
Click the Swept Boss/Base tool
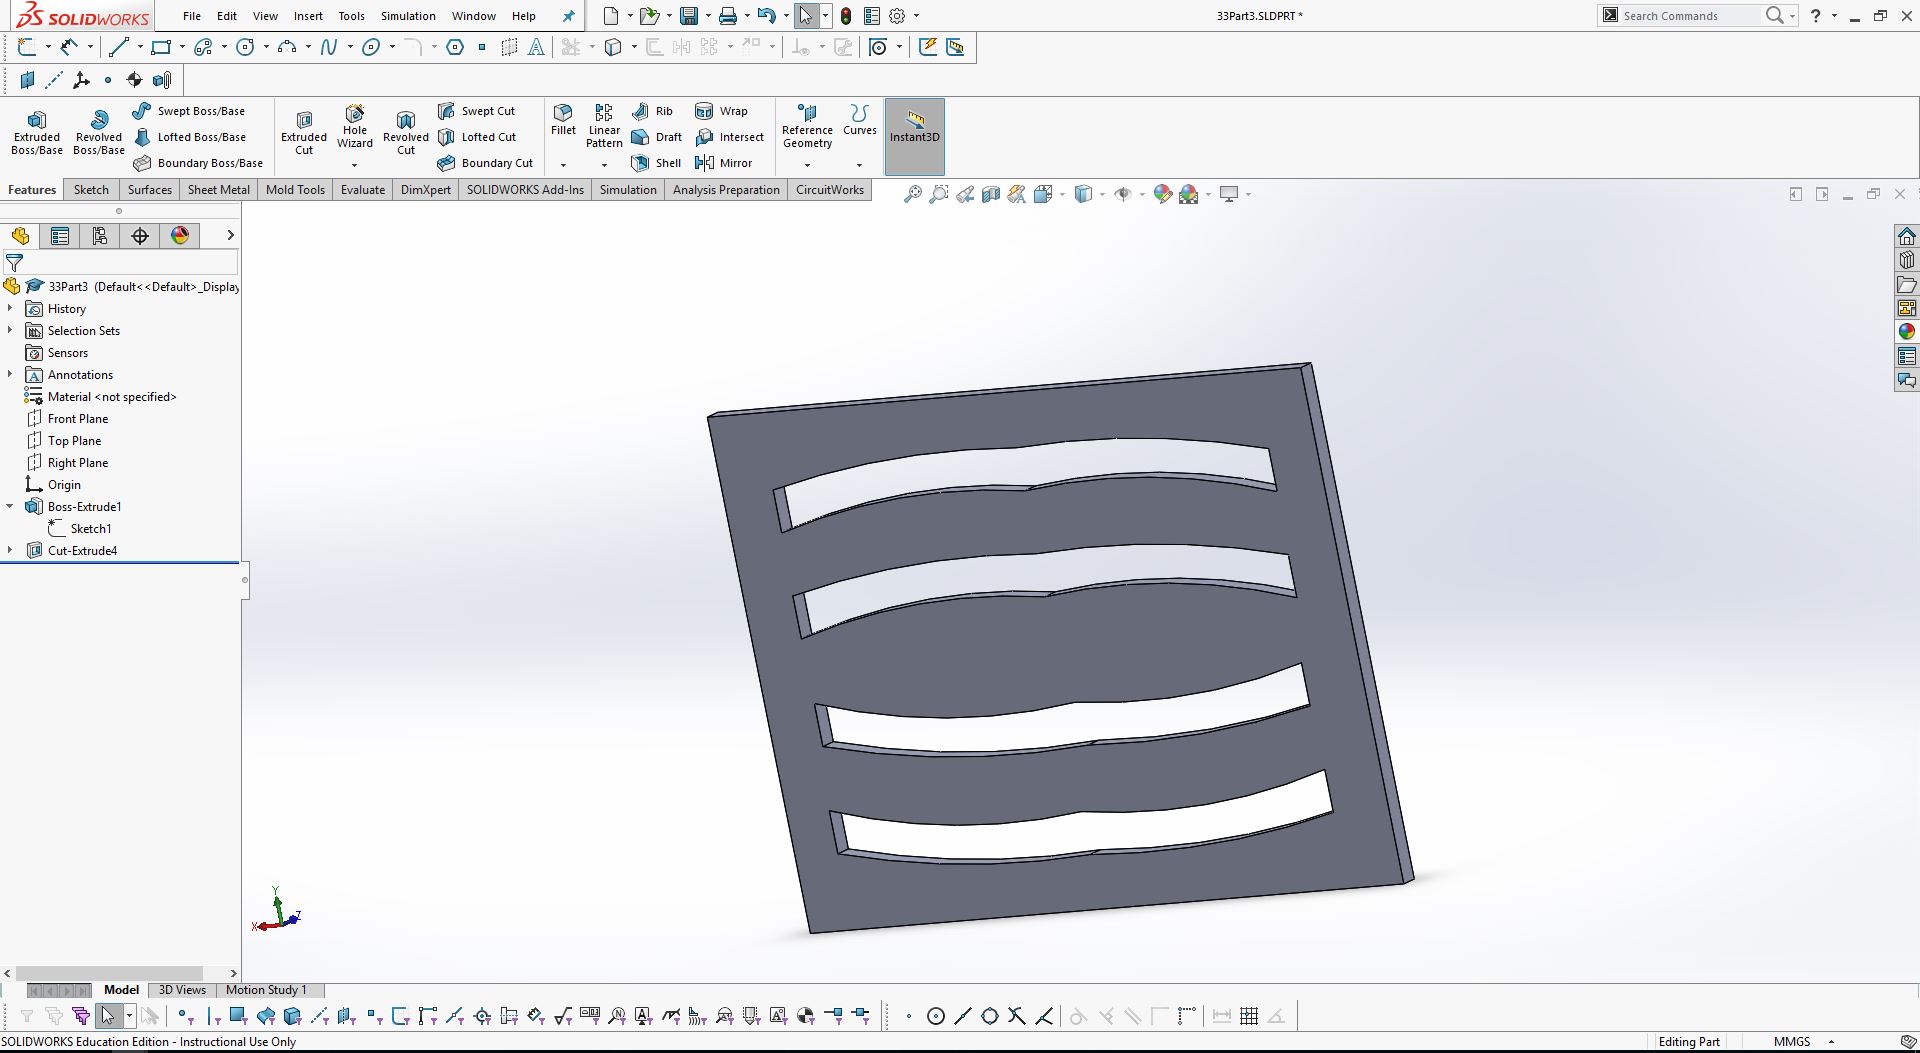click(x=188, y=111)
